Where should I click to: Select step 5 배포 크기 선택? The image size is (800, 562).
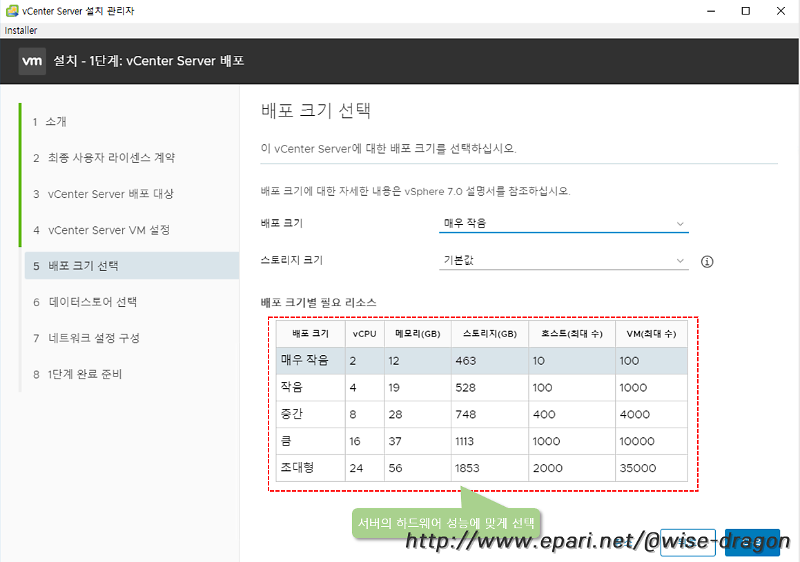click(x=132, y=266)
